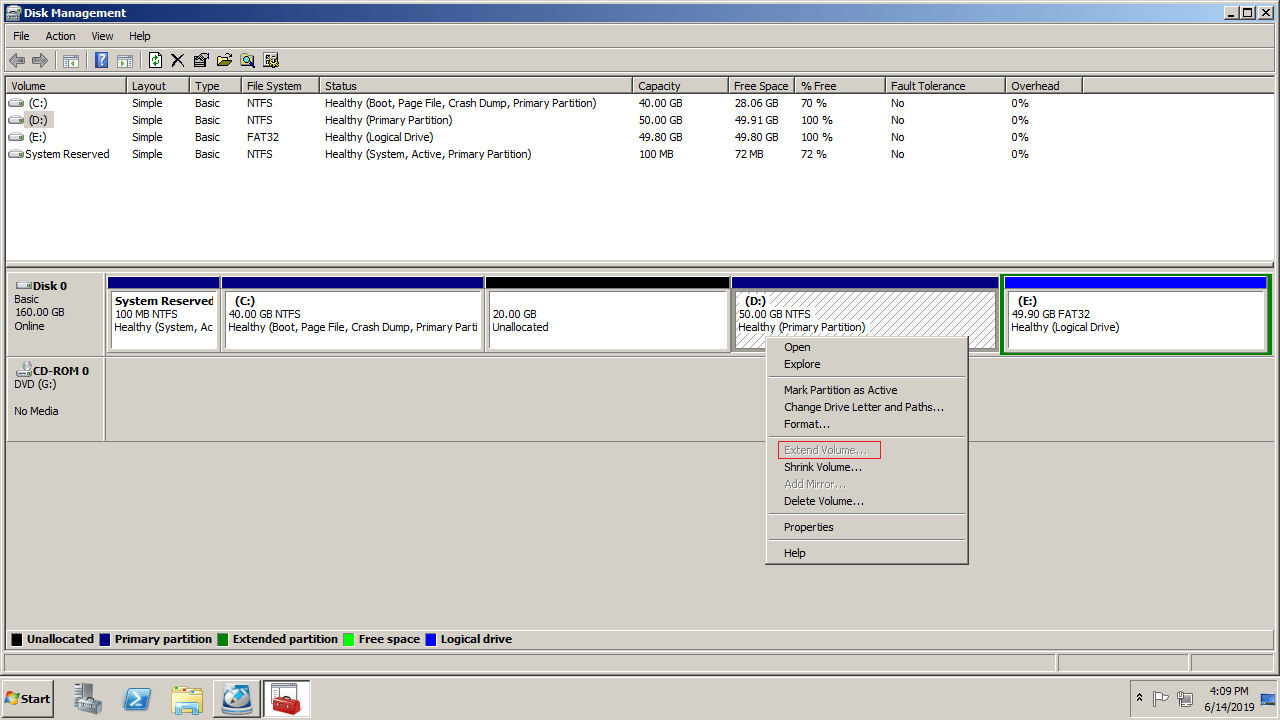The width and height of the screenshot is (1280, 720).
Task: Show hidden tray icons with chevron
Action: coord(1139,698)
